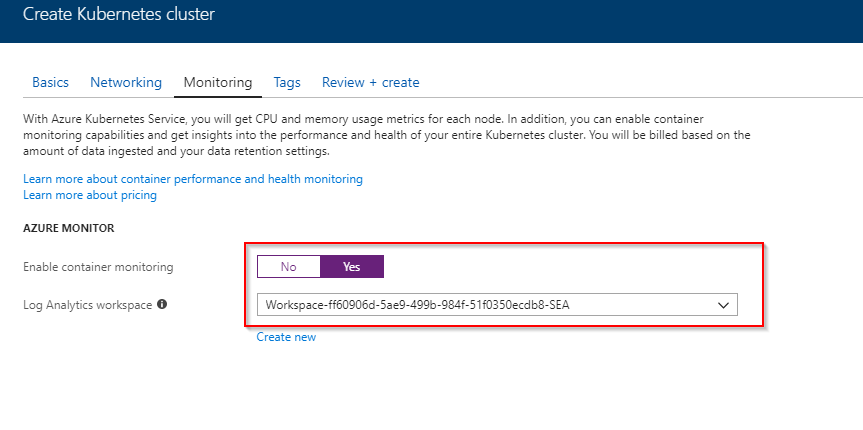
Task: Click the Enable container monitoring label
Action: click(98, 267)
